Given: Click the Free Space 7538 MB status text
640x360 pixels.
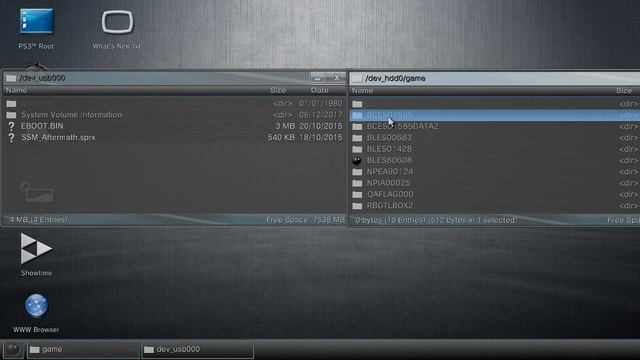Looking at the screenshot, I should [x=305, y=220].
